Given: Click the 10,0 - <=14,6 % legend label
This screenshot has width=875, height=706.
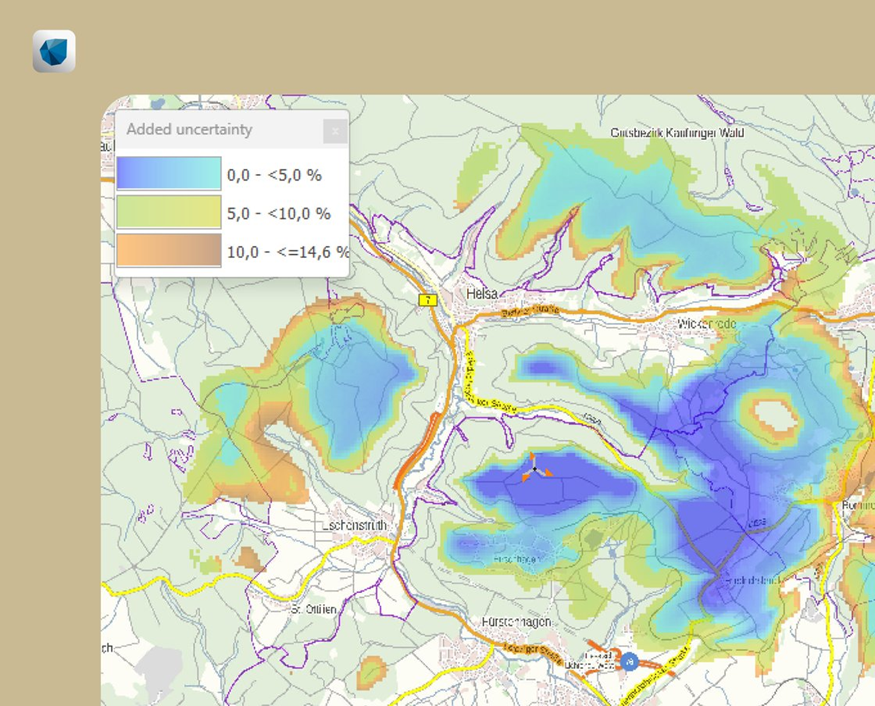Looking at the screenshot, I should click(287, 252).
